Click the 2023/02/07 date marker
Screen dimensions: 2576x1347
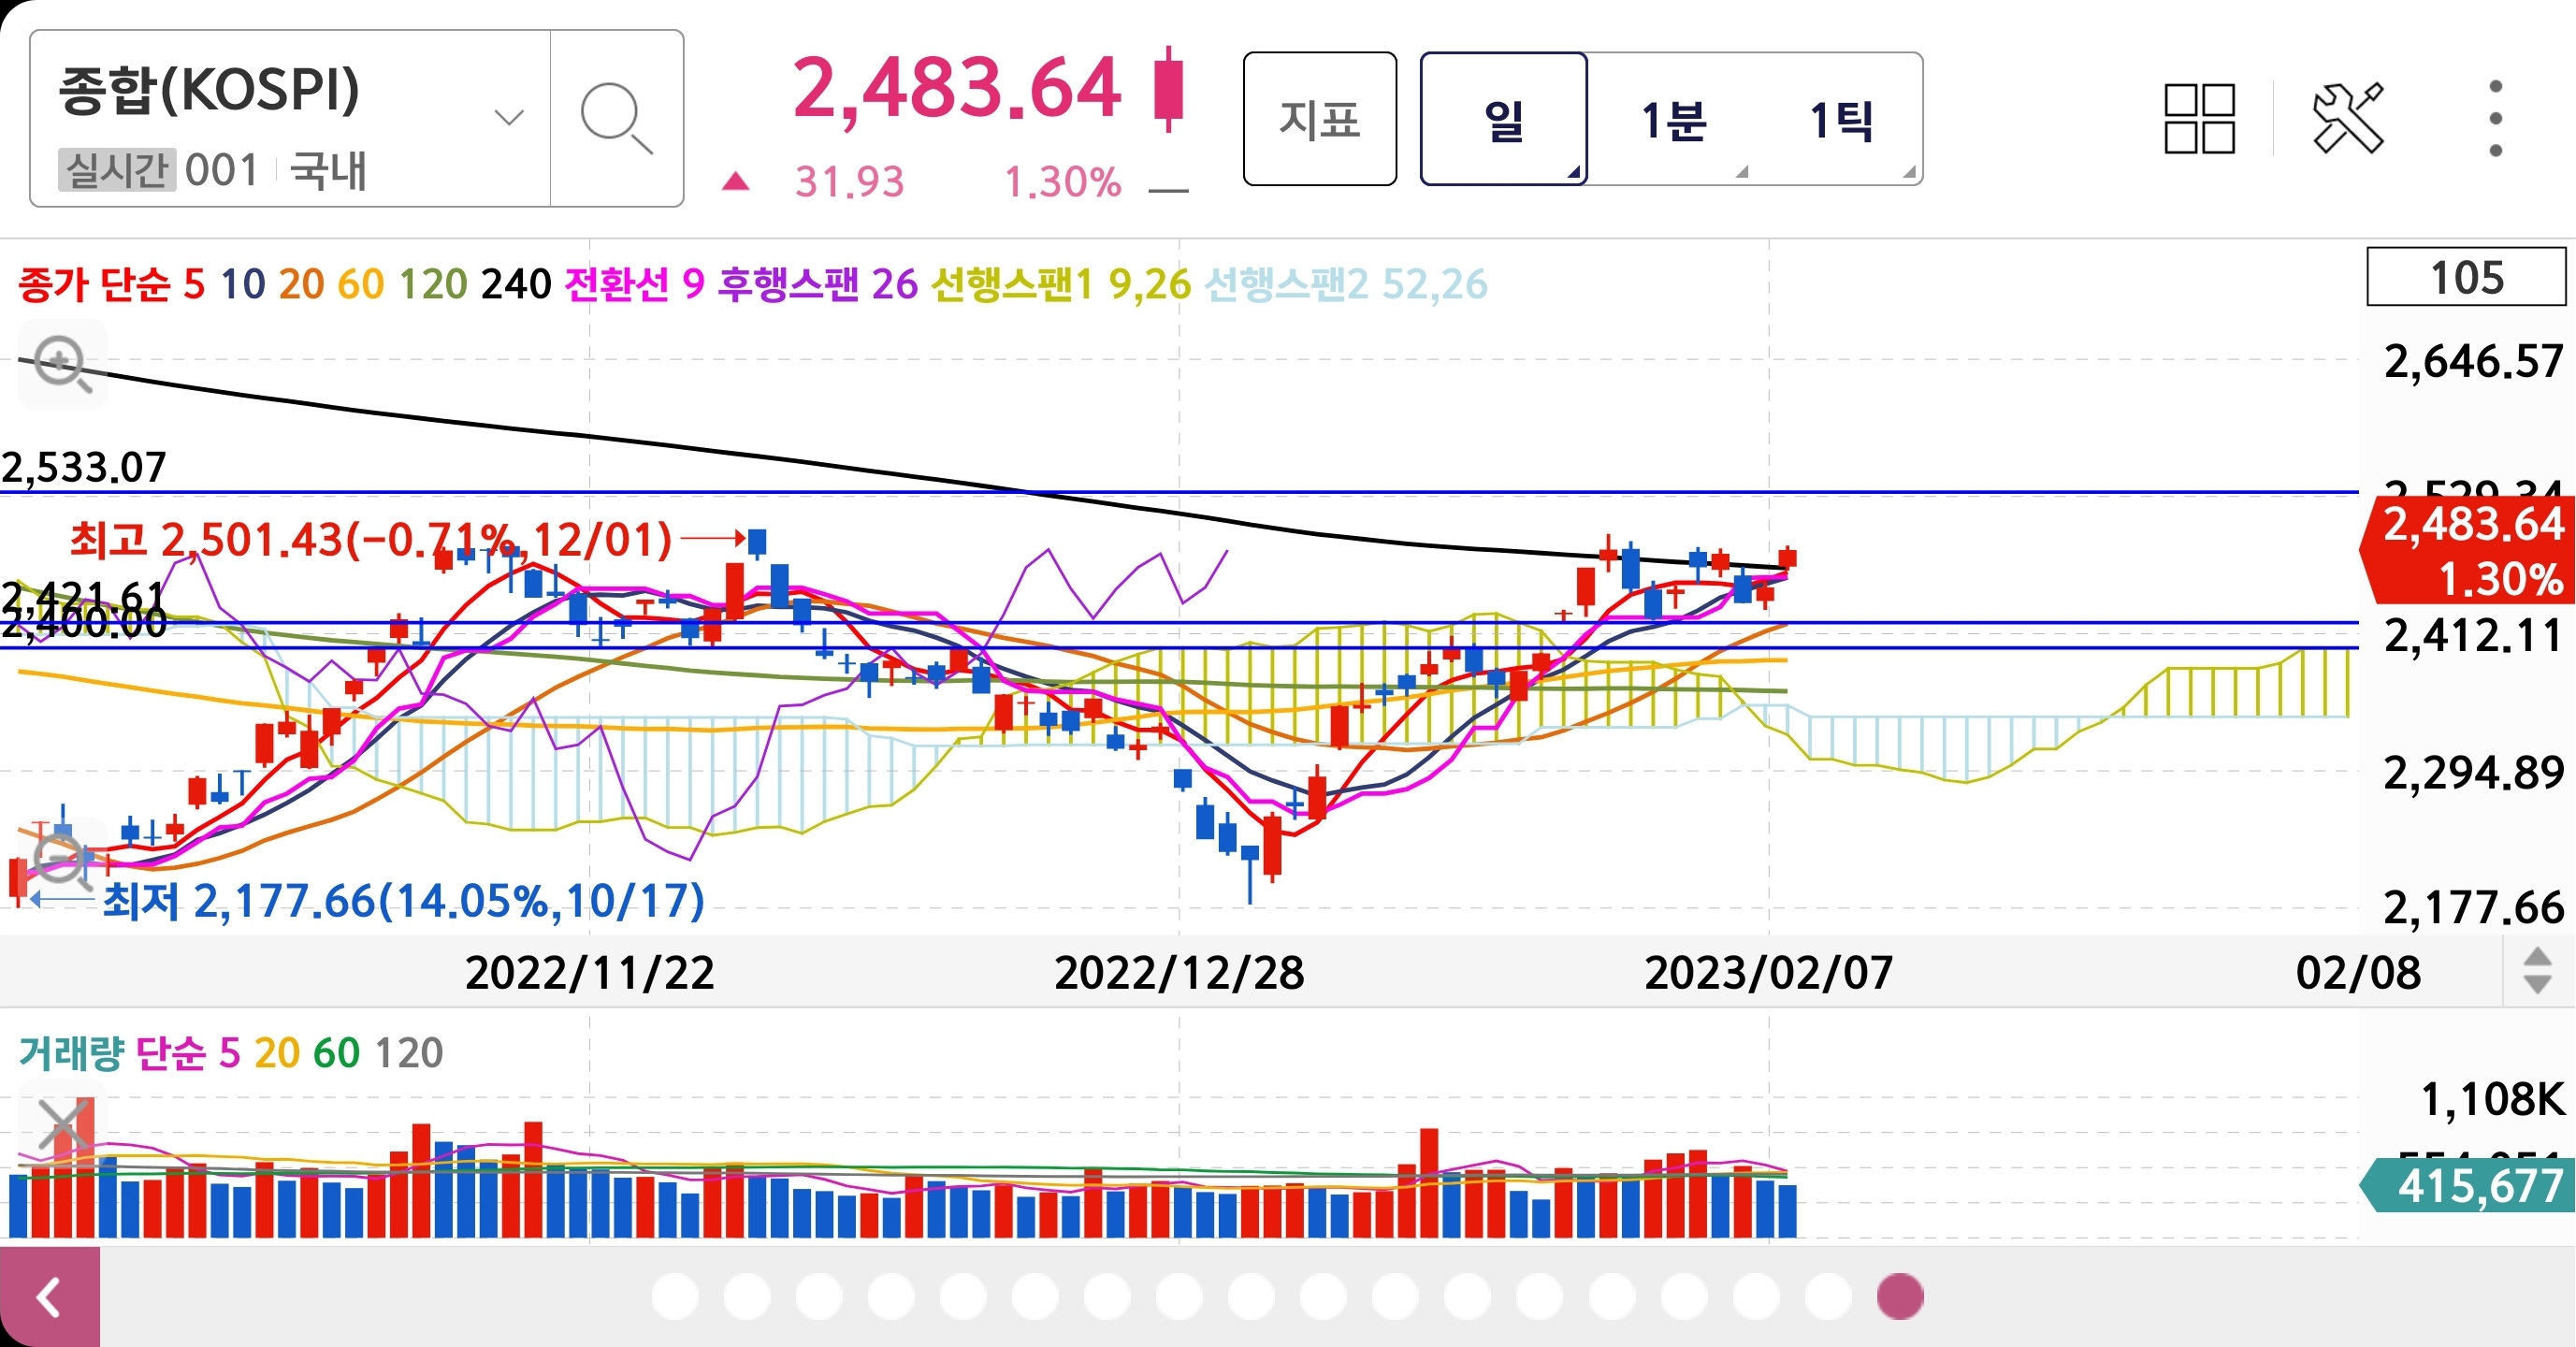click(1768, 972)
